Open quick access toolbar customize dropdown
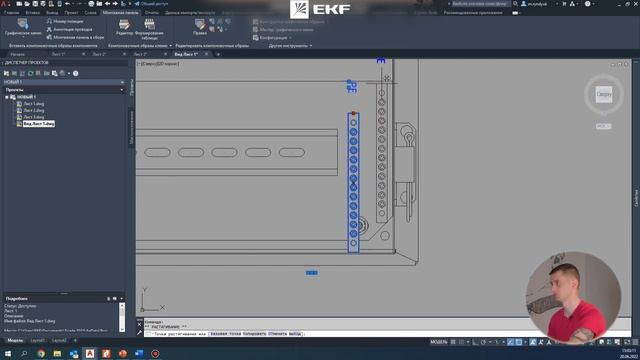 130,4
